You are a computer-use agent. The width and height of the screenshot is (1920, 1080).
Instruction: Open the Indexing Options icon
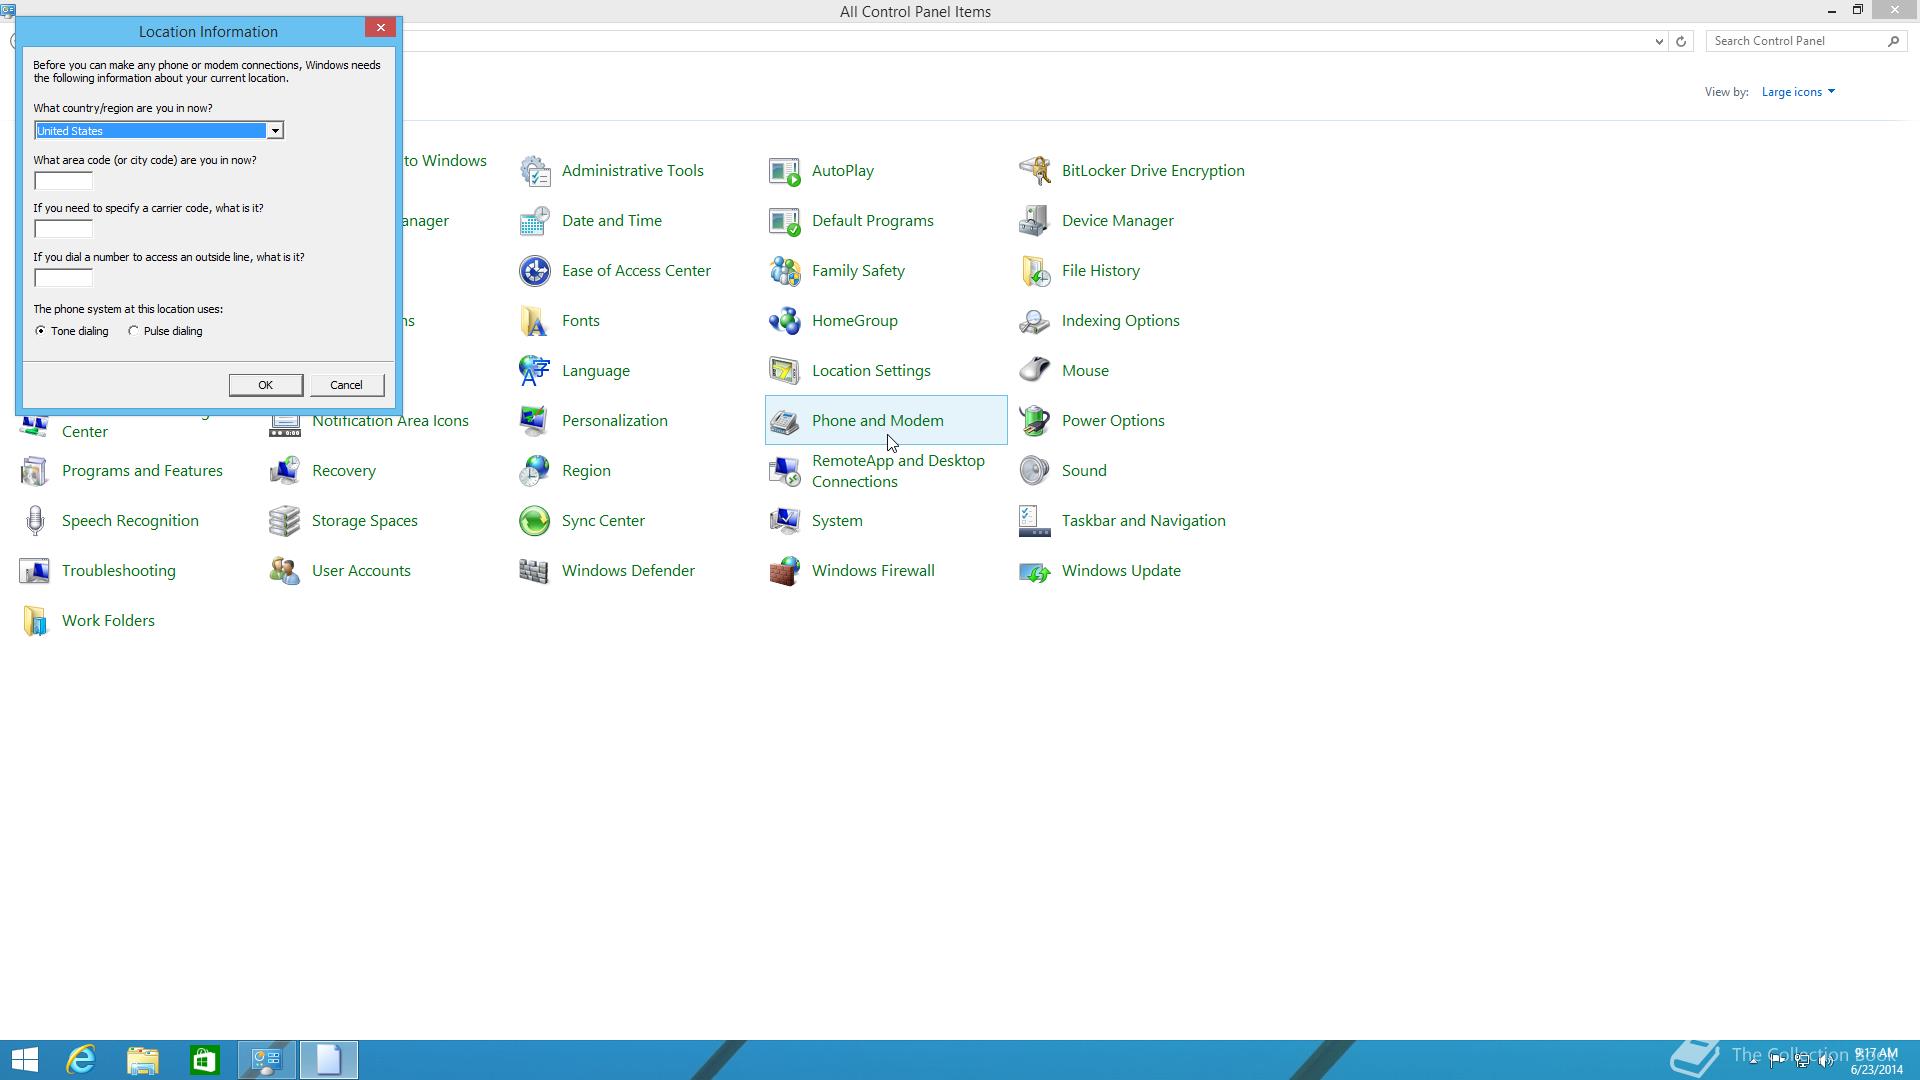1035,321
